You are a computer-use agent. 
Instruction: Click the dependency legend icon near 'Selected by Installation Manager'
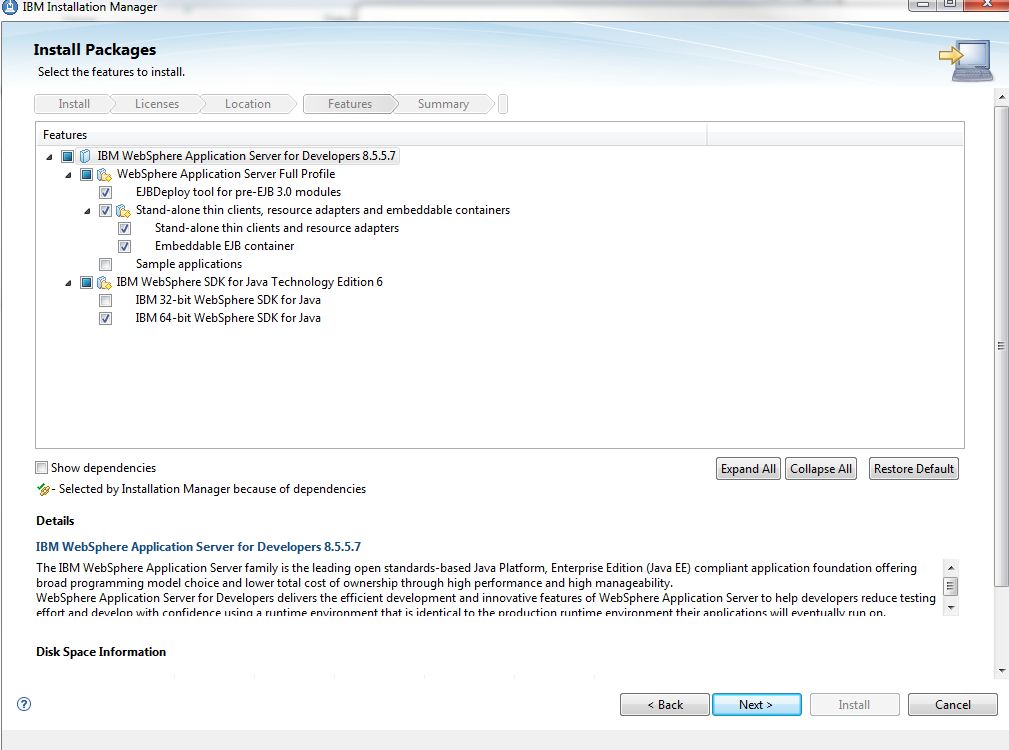43,489
